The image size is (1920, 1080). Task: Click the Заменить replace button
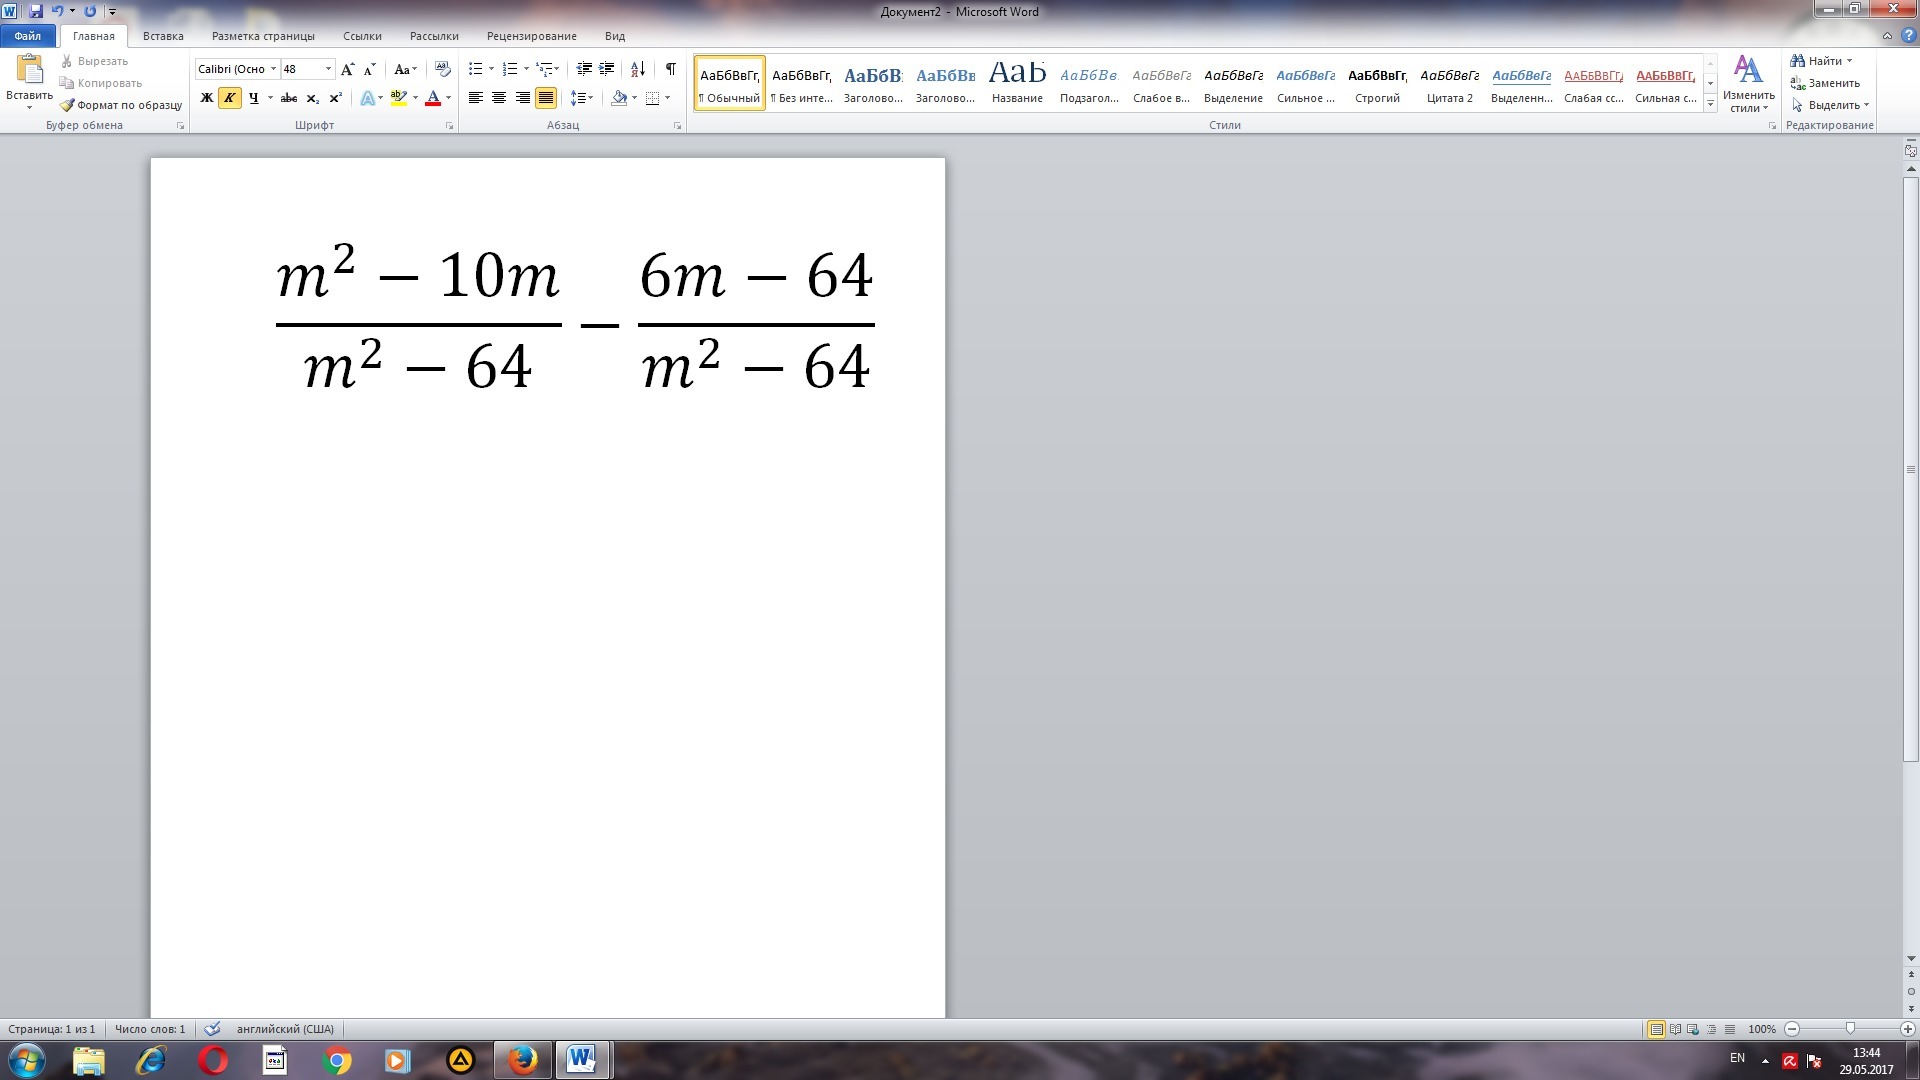(1826, 83)
